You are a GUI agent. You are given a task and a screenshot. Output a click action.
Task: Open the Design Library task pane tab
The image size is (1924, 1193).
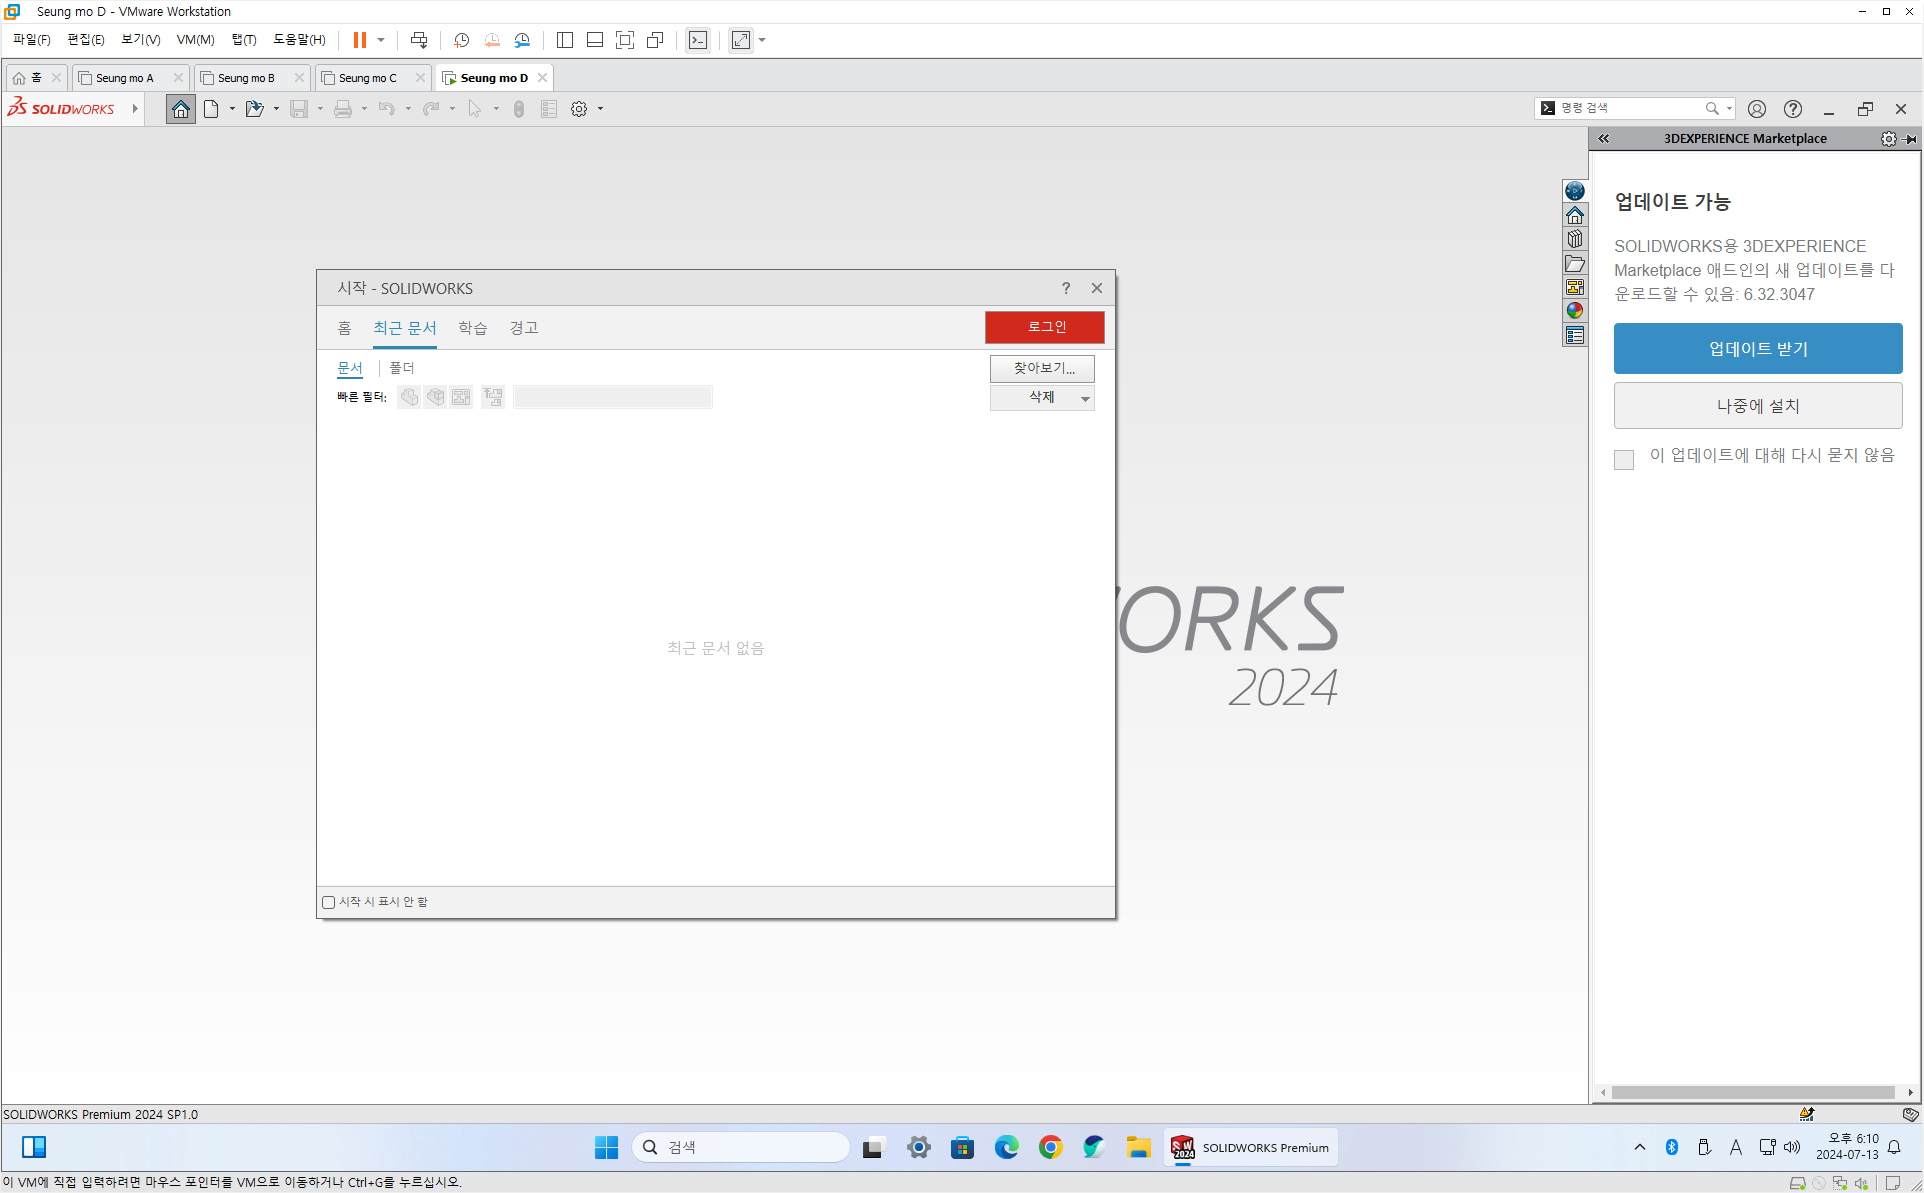point(1575,239)
